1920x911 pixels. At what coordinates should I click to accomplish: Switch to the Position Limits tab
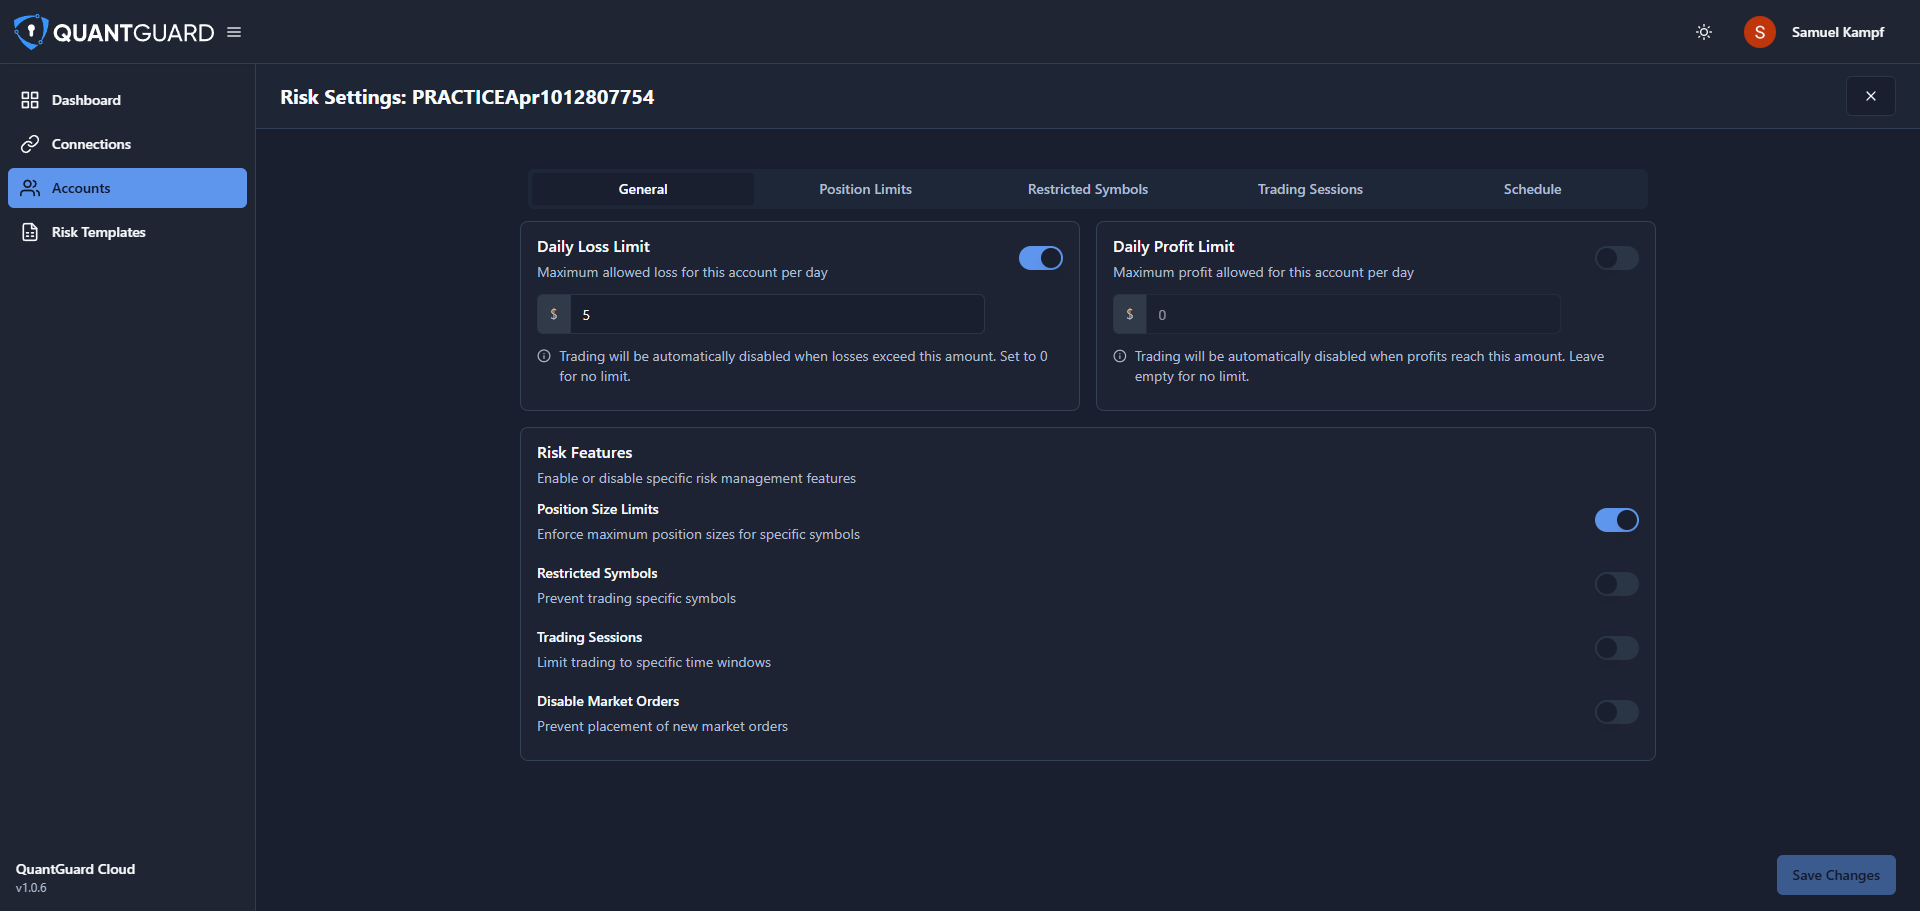click(x=865, y=189)
